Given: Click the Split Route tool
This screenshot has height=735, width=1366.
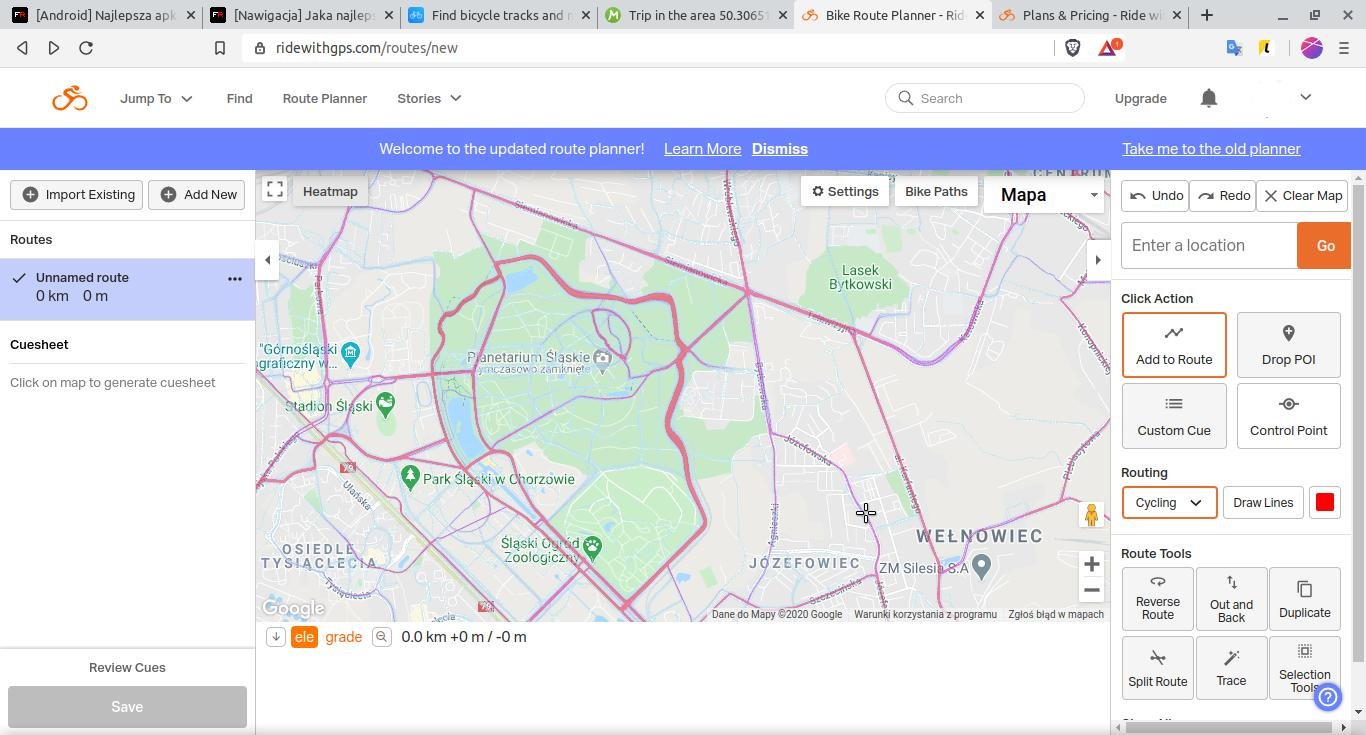Looking at the screenshot, I should (x=1157, y=669).
